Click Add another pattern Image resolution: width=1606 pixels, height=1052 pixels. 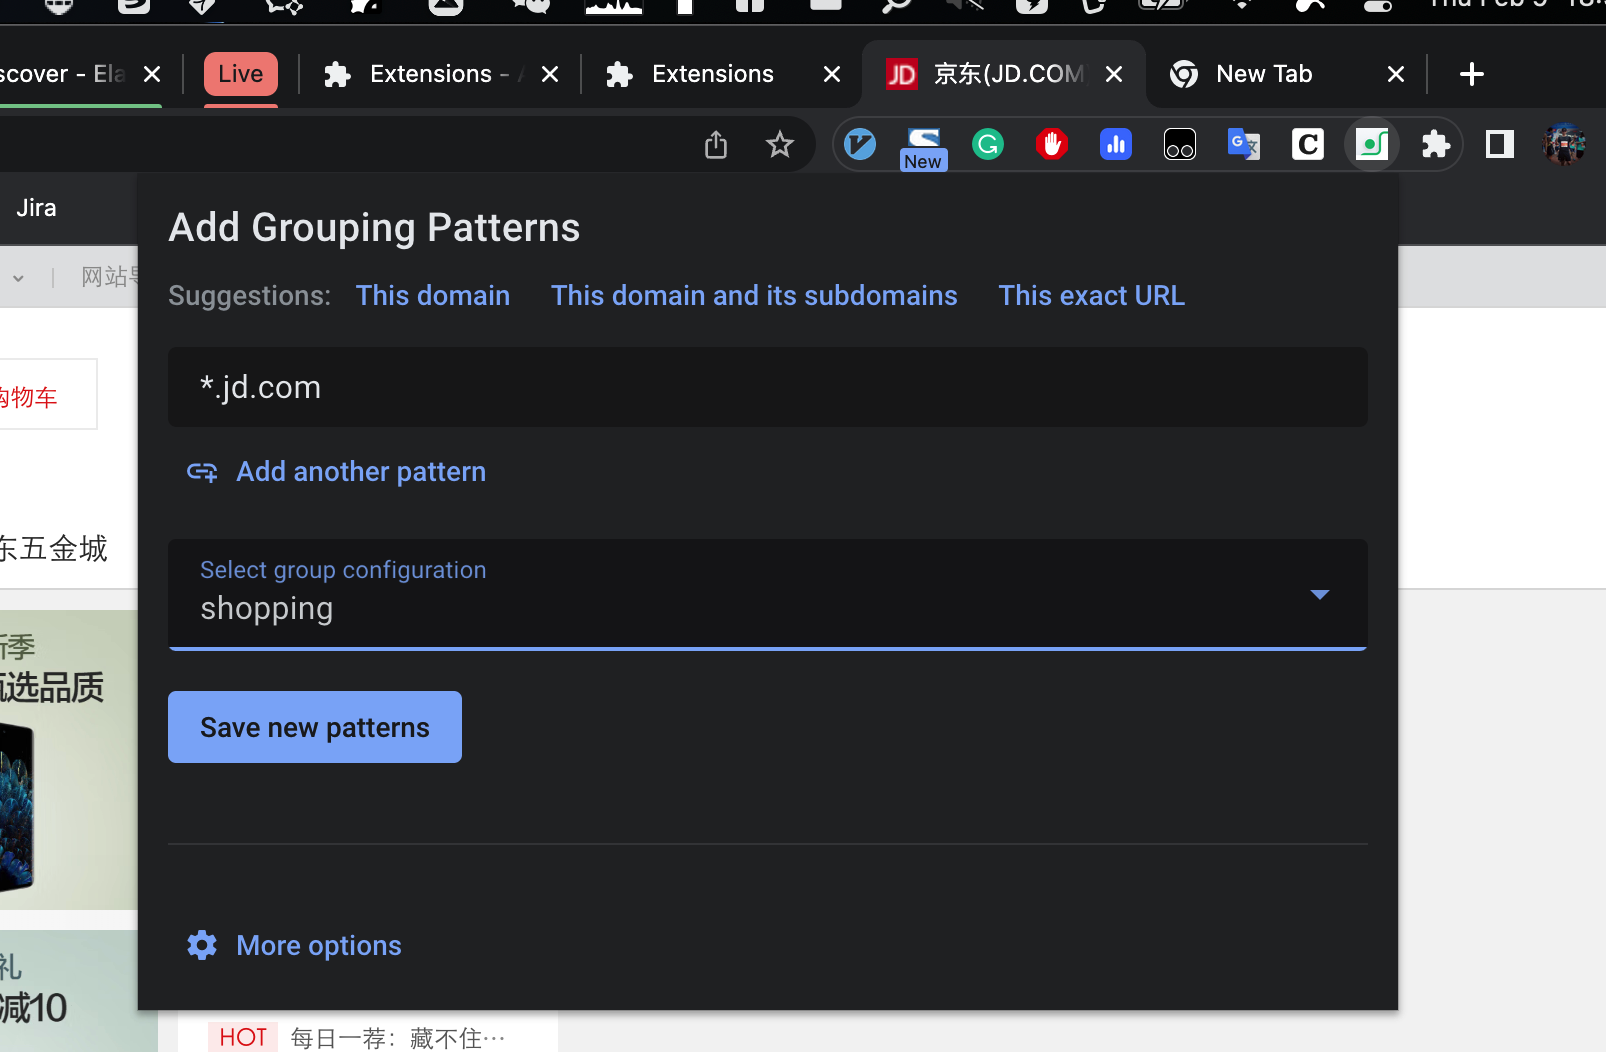pyautogui.click(x=360, y=472)
